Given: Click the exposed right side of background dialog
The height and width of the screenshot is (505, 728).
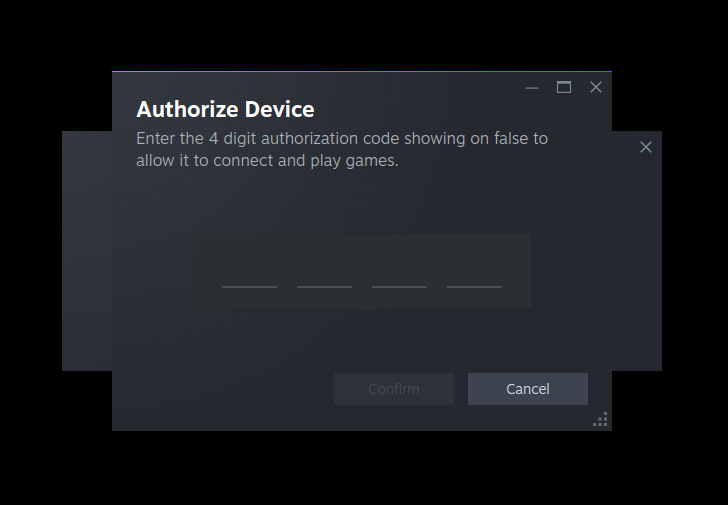Looking at the screenshot, I should click(x=637, y=260).
